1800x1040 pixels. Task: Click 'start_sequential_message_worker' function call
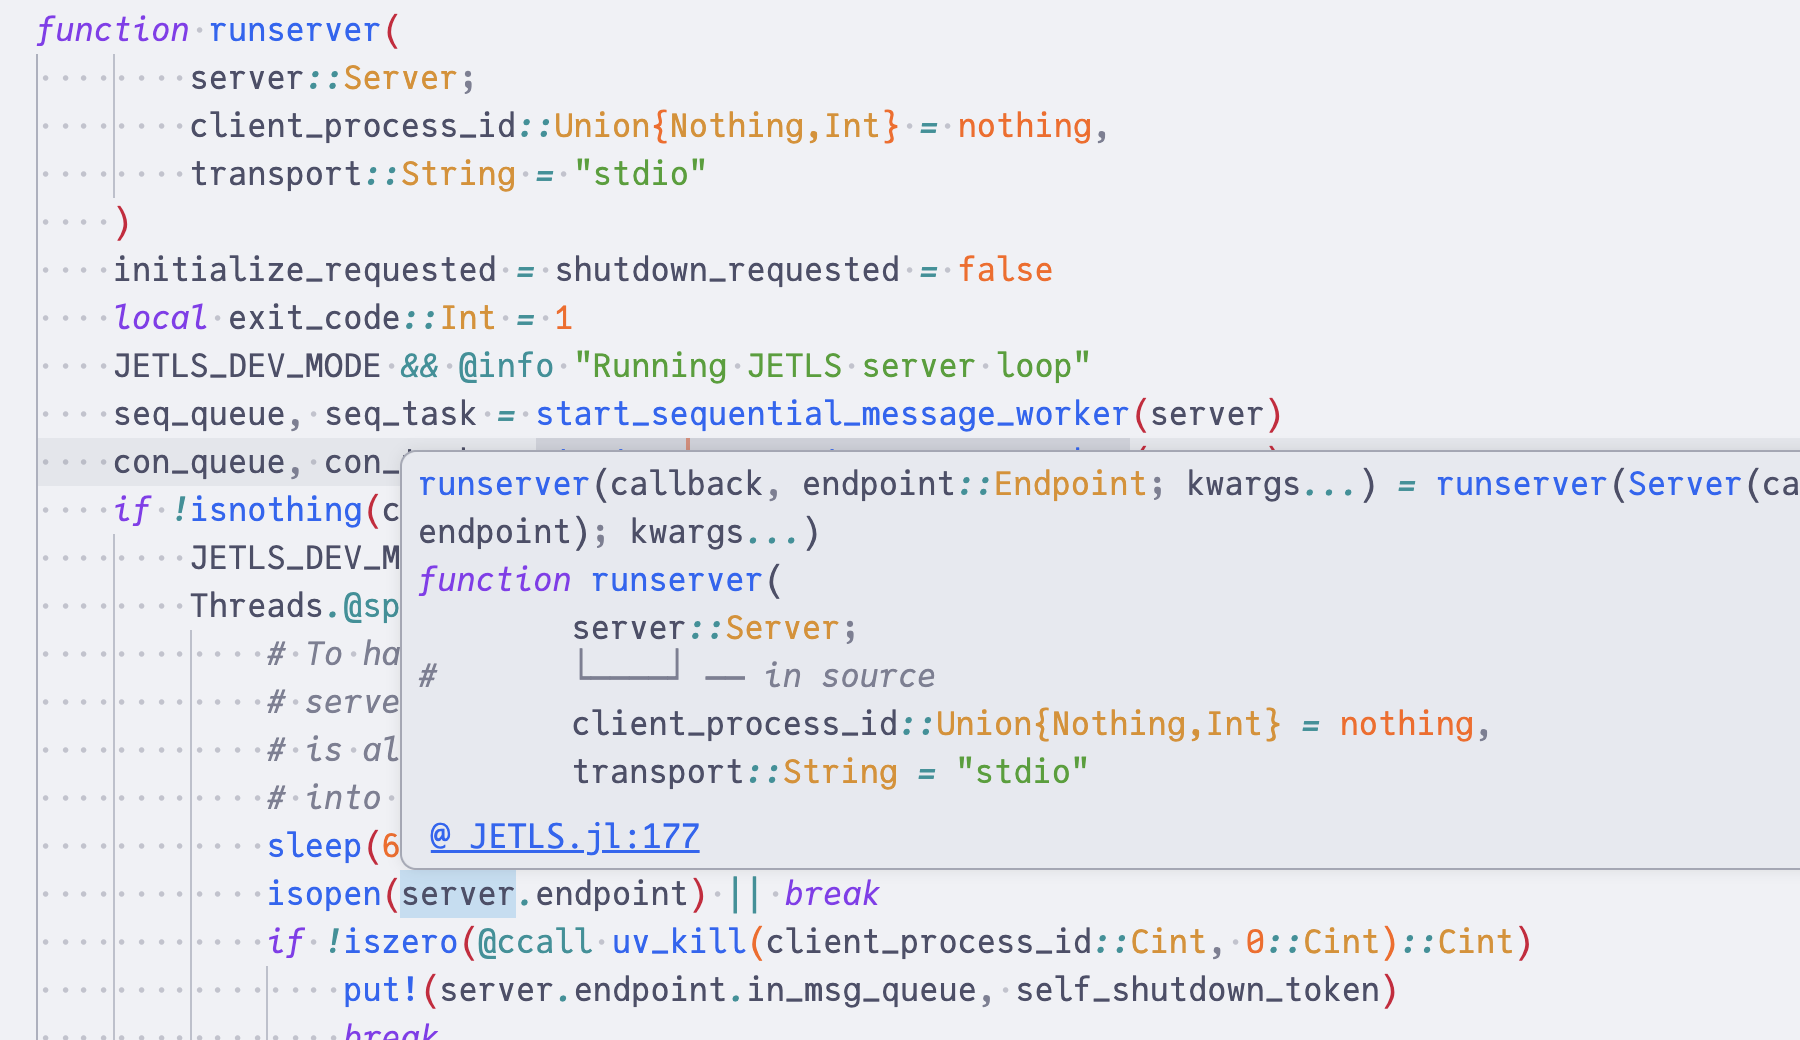point(832,414)
